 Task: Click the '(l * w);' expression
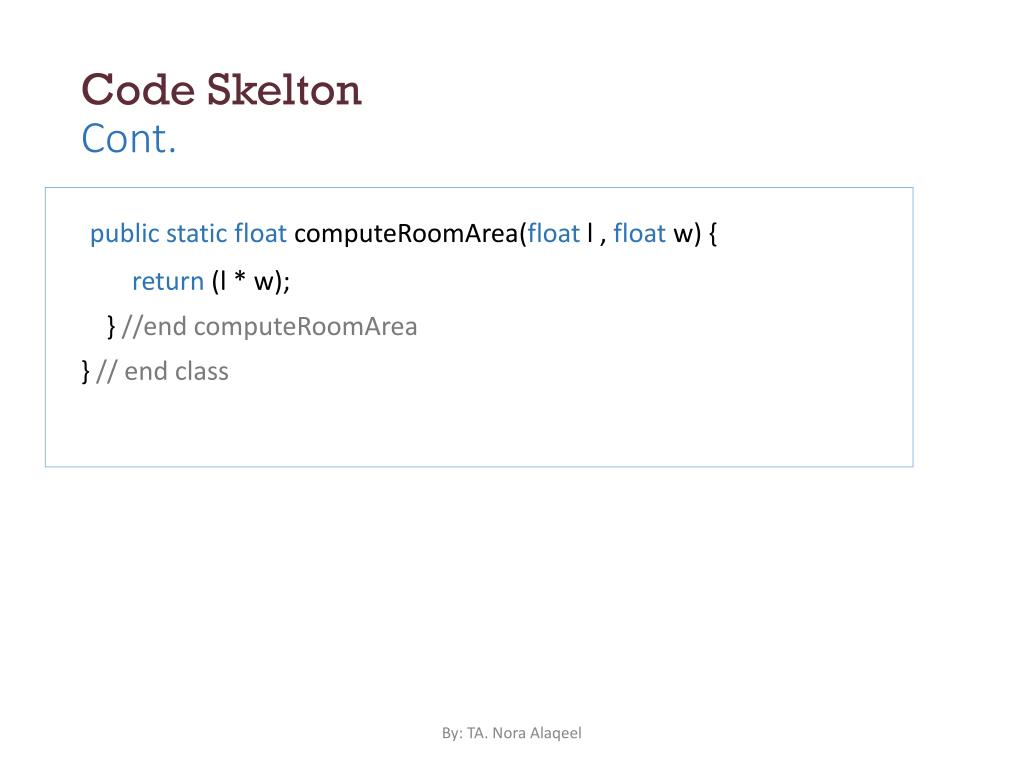tap(251, 281)
